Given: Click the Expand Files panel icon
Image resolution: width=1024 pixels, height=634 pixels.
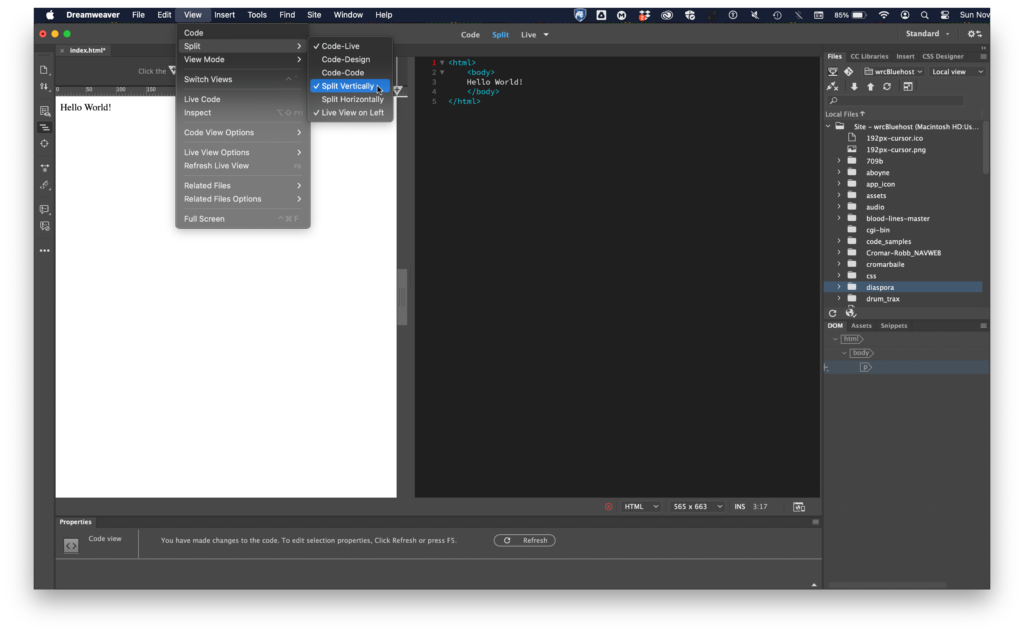Looking at the screenshot, I should click(907, 87).
